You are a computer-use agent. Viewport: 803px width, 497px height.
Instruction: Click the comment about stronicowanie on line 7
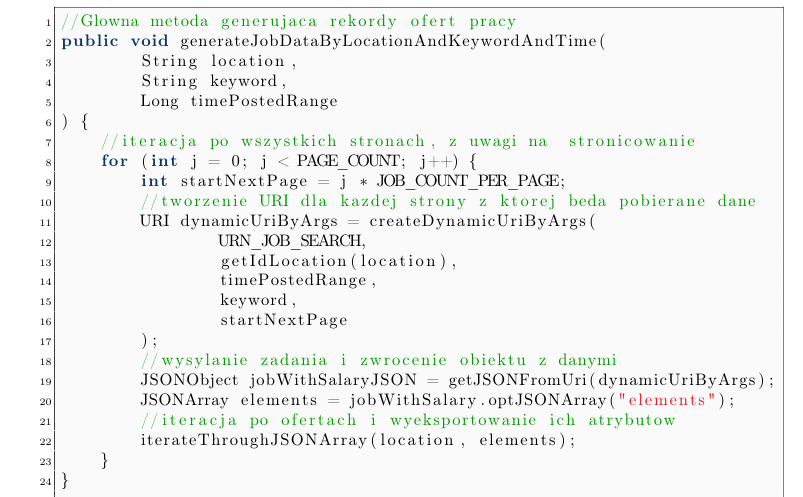tap(398, 141)
